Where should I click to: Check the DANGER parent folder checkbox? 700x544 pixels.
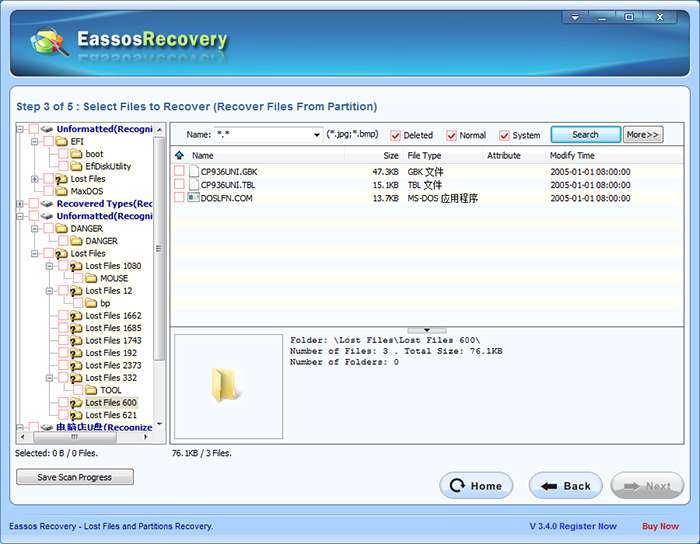[x=49, y=228]
